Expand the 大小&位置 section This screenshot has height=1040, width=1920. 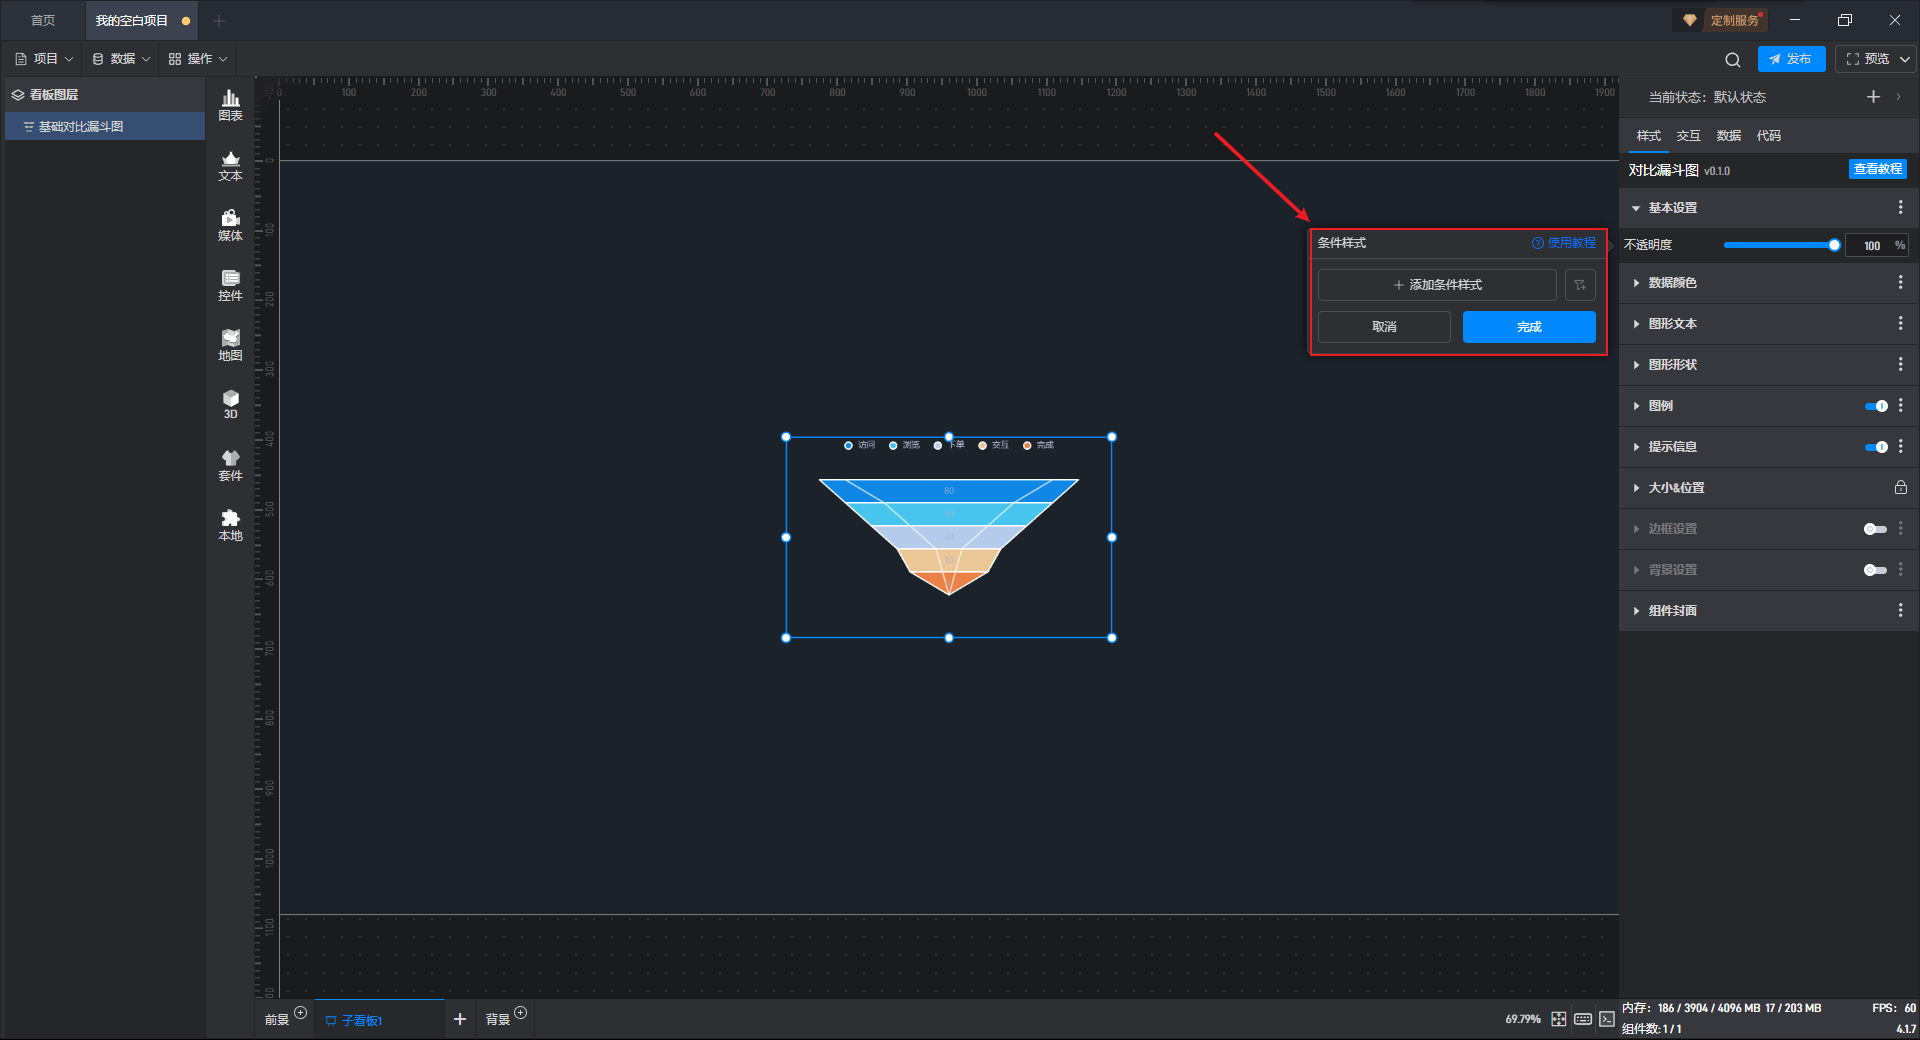pos(1636,488)
